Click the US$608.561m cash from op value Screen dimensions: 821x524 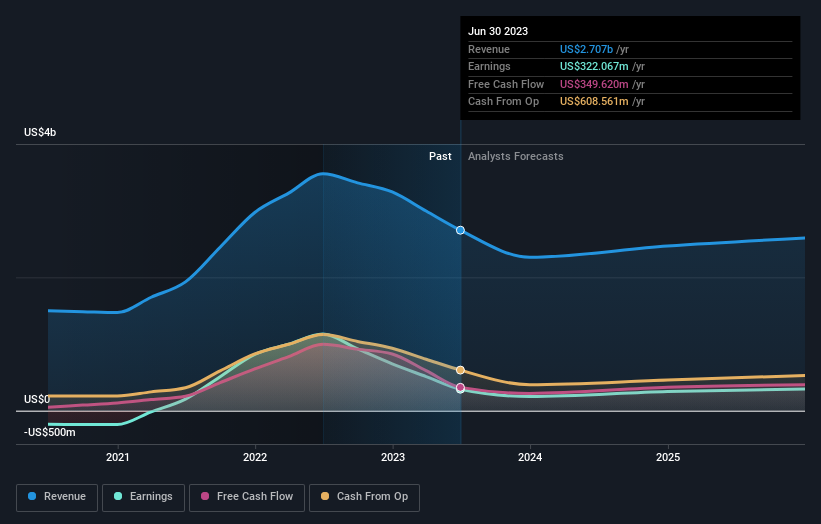(x=594, y=102)
